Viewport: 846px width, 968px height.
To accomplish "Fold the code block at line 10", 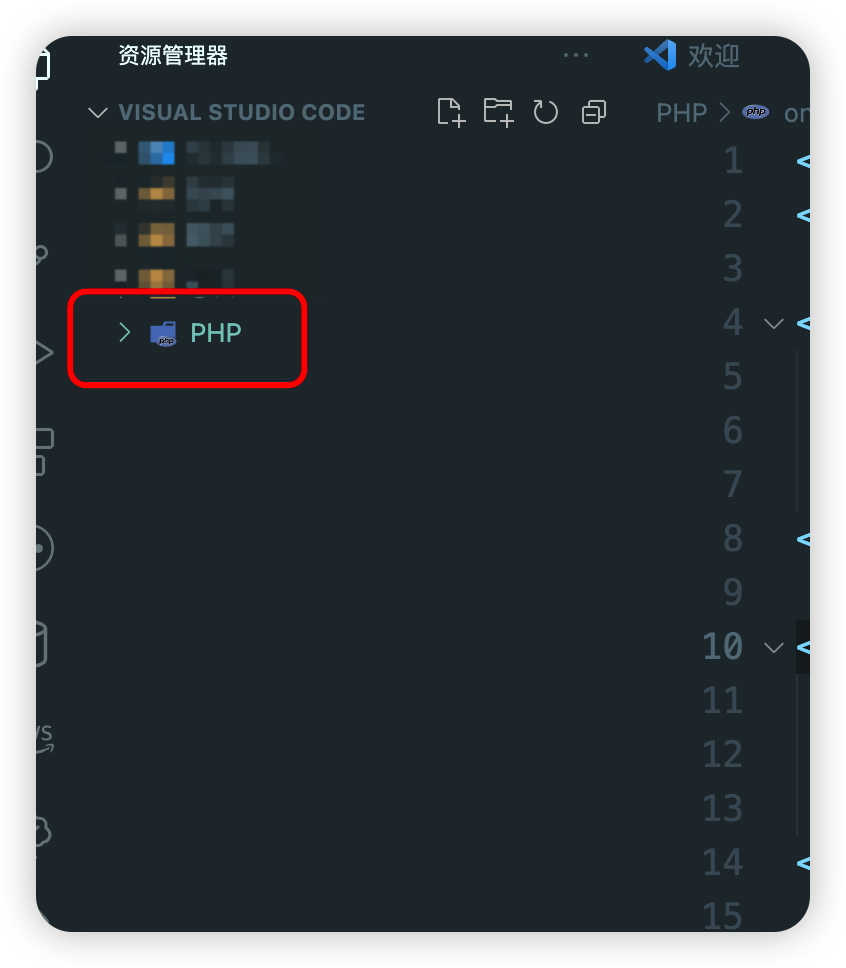I will pos(774,647).
